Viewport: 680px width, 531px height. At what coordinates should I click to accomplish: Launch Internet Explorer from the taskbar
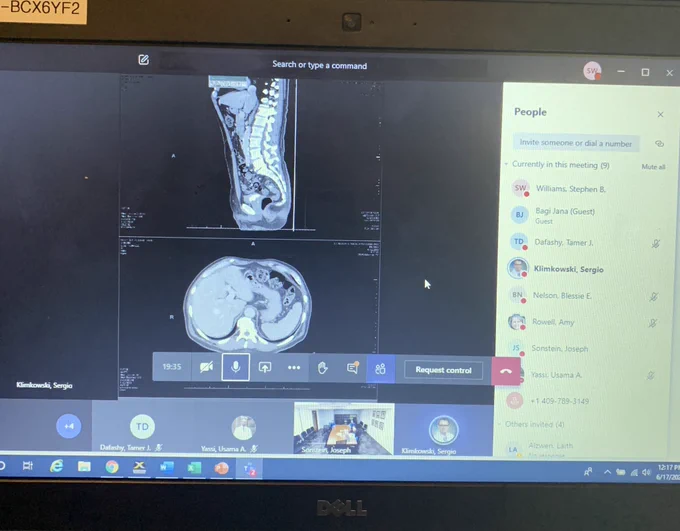coord(56,466)
